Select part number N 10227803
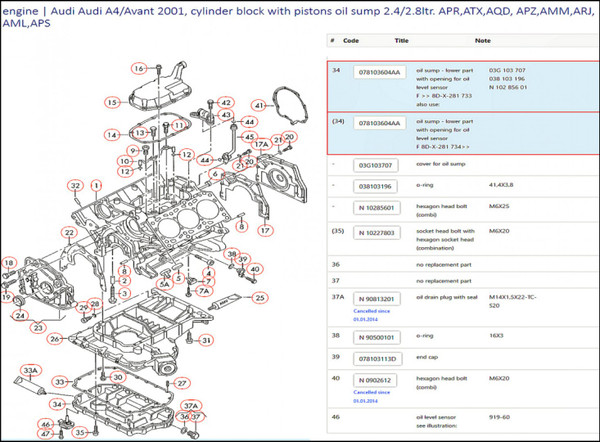This screenshot has width=600, height=442. 379,232
